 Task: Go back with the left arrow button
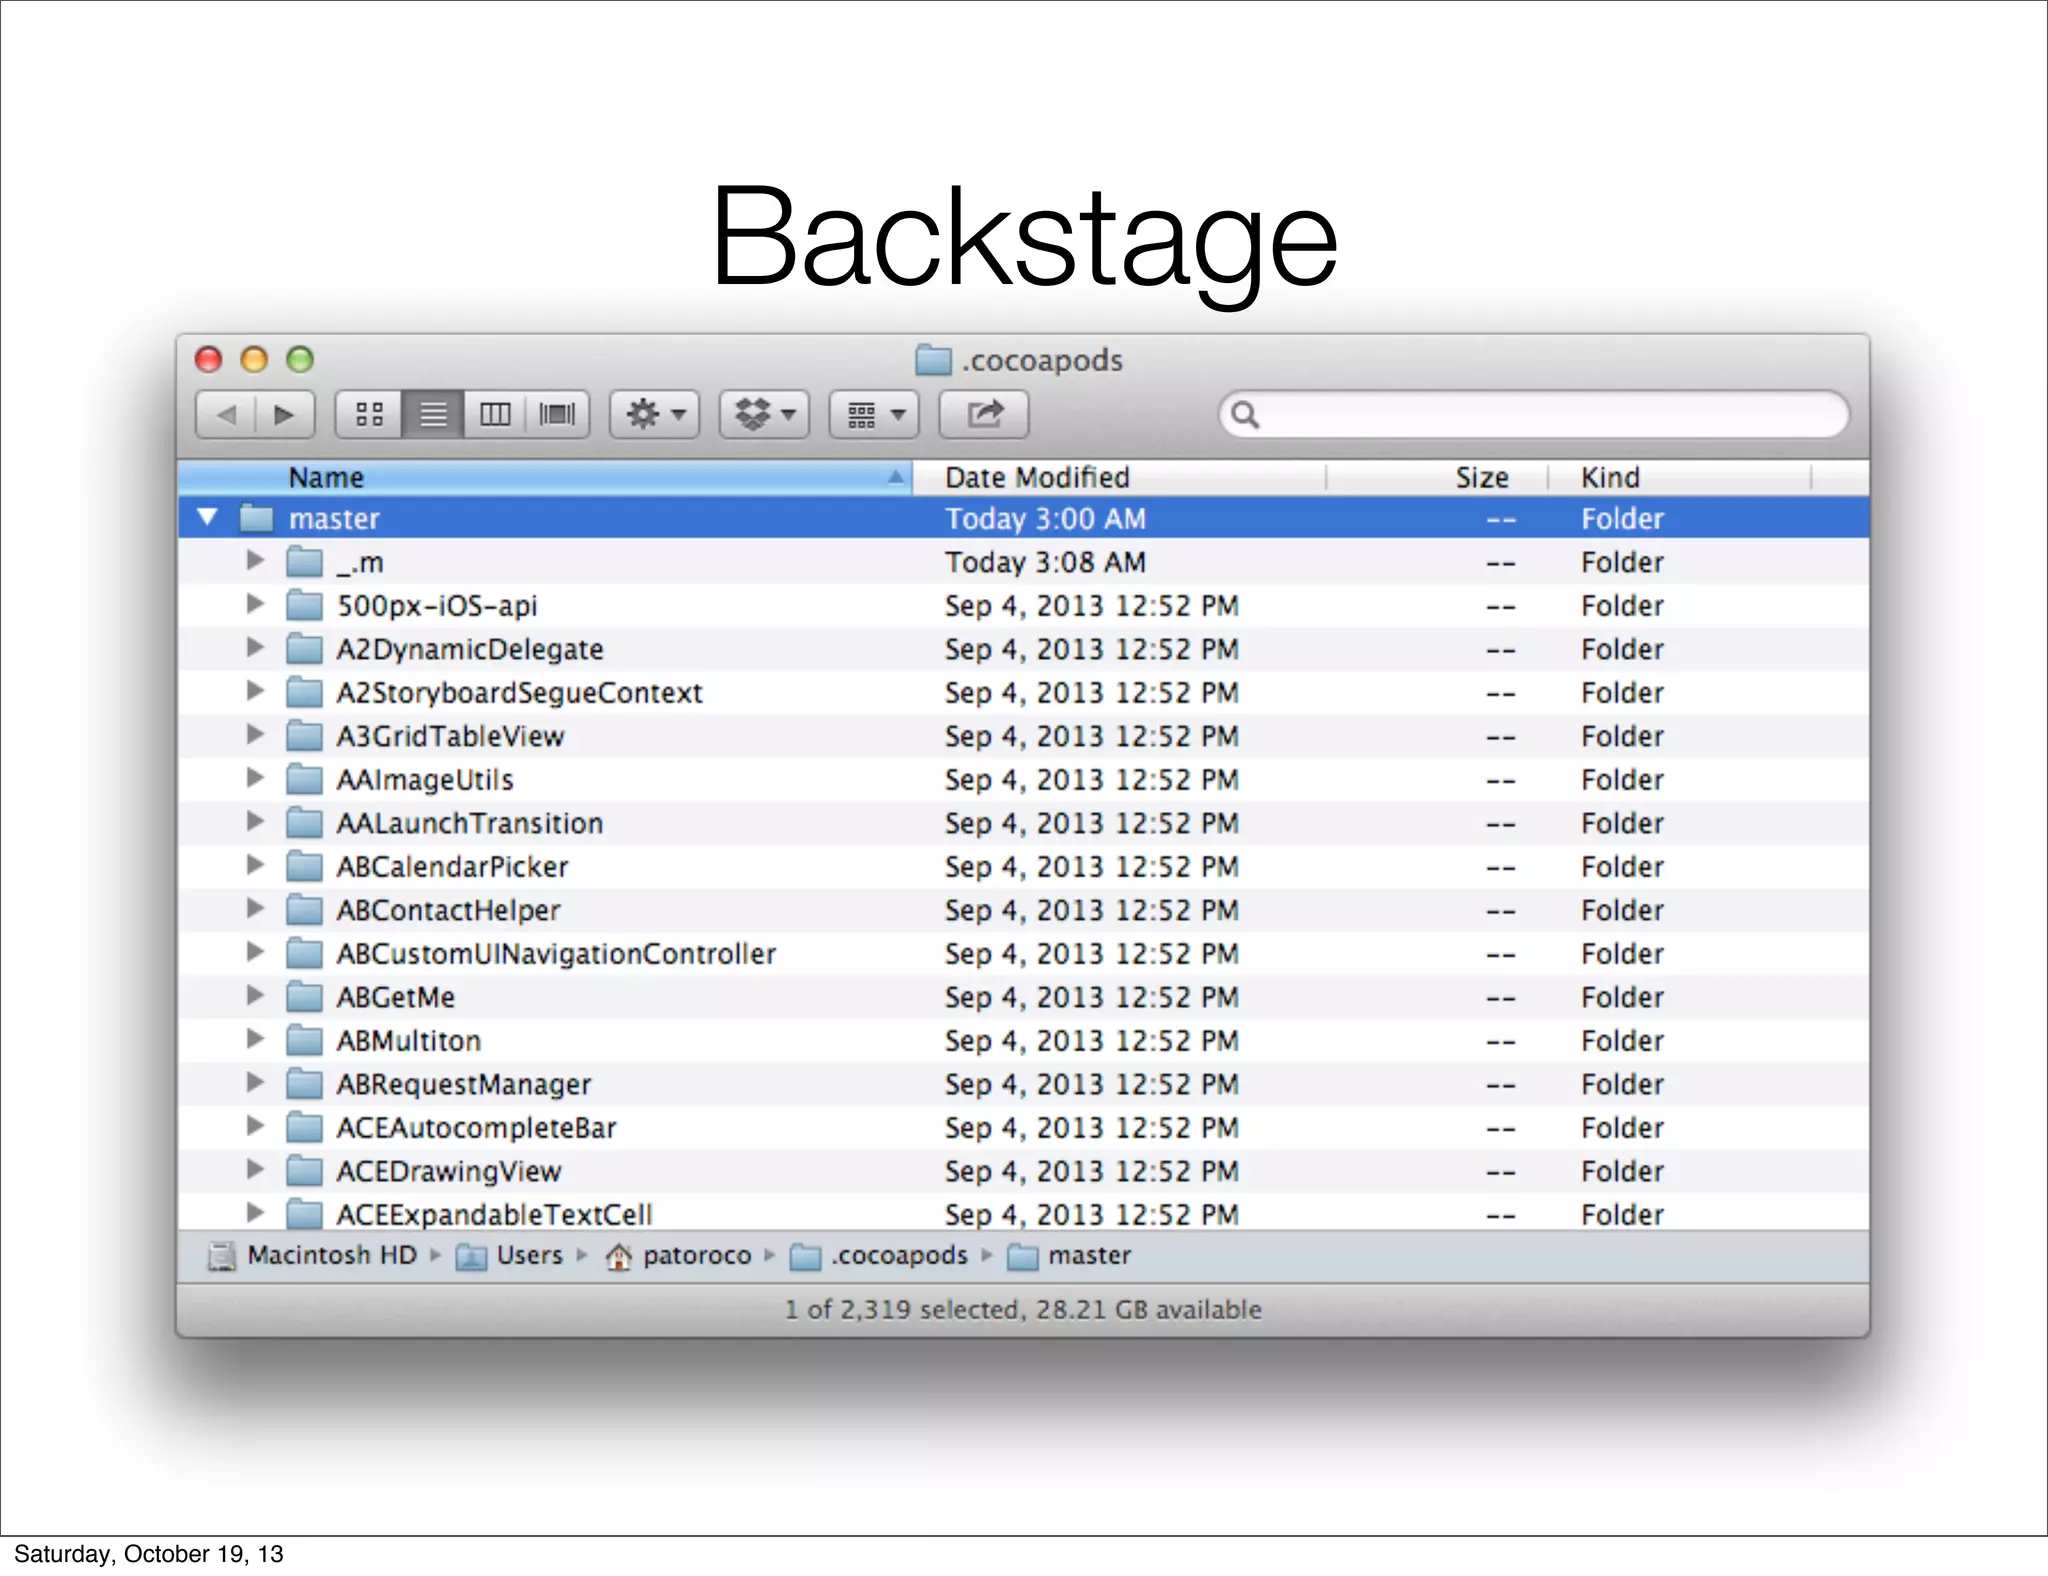point(226,414)
